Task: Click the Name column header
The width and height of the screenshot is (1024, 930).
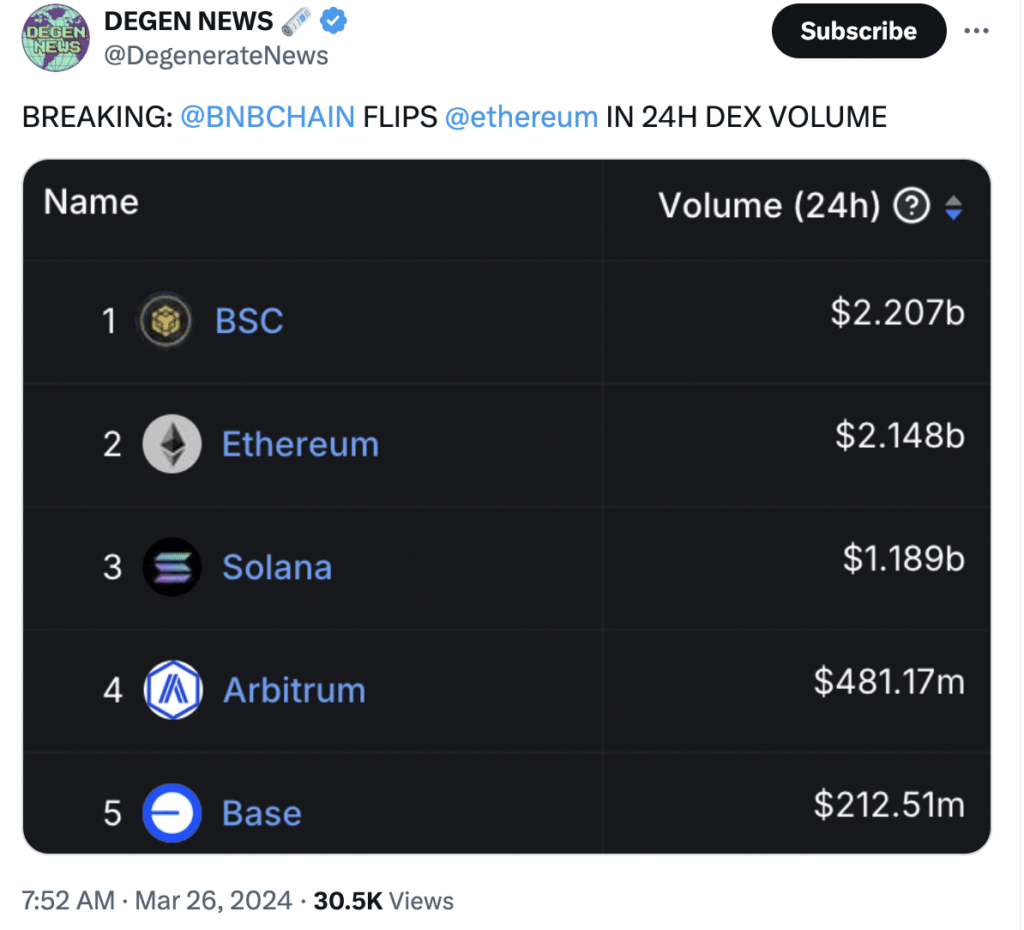Action: (91, 202)
